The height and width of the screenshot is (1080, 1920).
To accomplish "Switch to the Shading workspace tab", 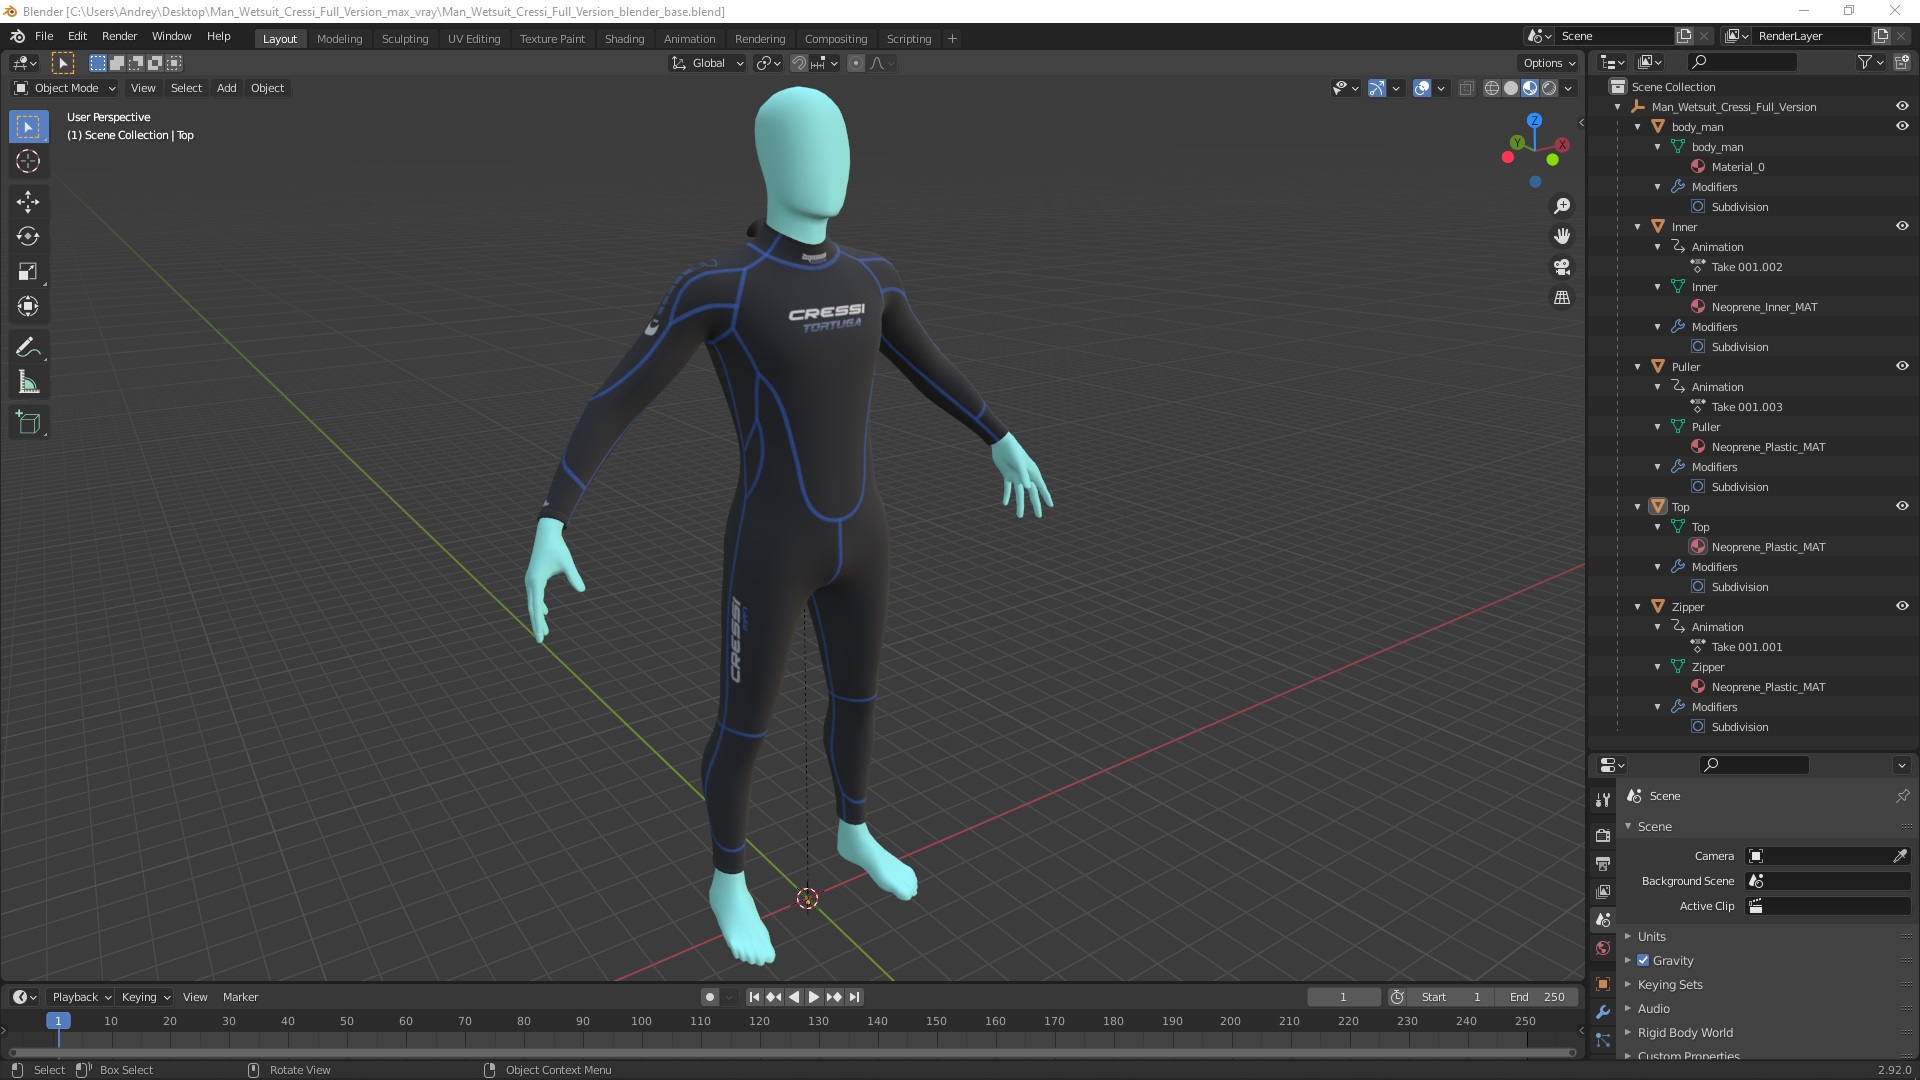I will [624, 39].
